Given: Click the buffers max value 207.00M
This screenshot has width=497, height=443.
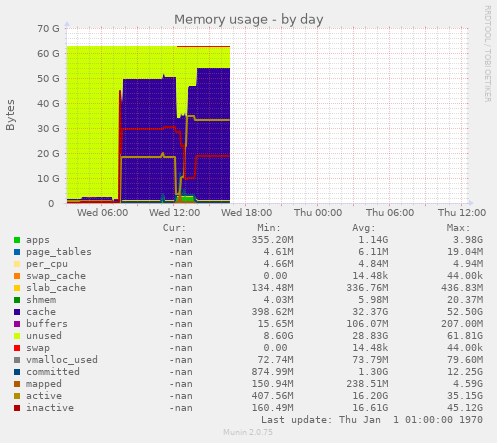Looking at the screenshot, I should coord(462,324).
